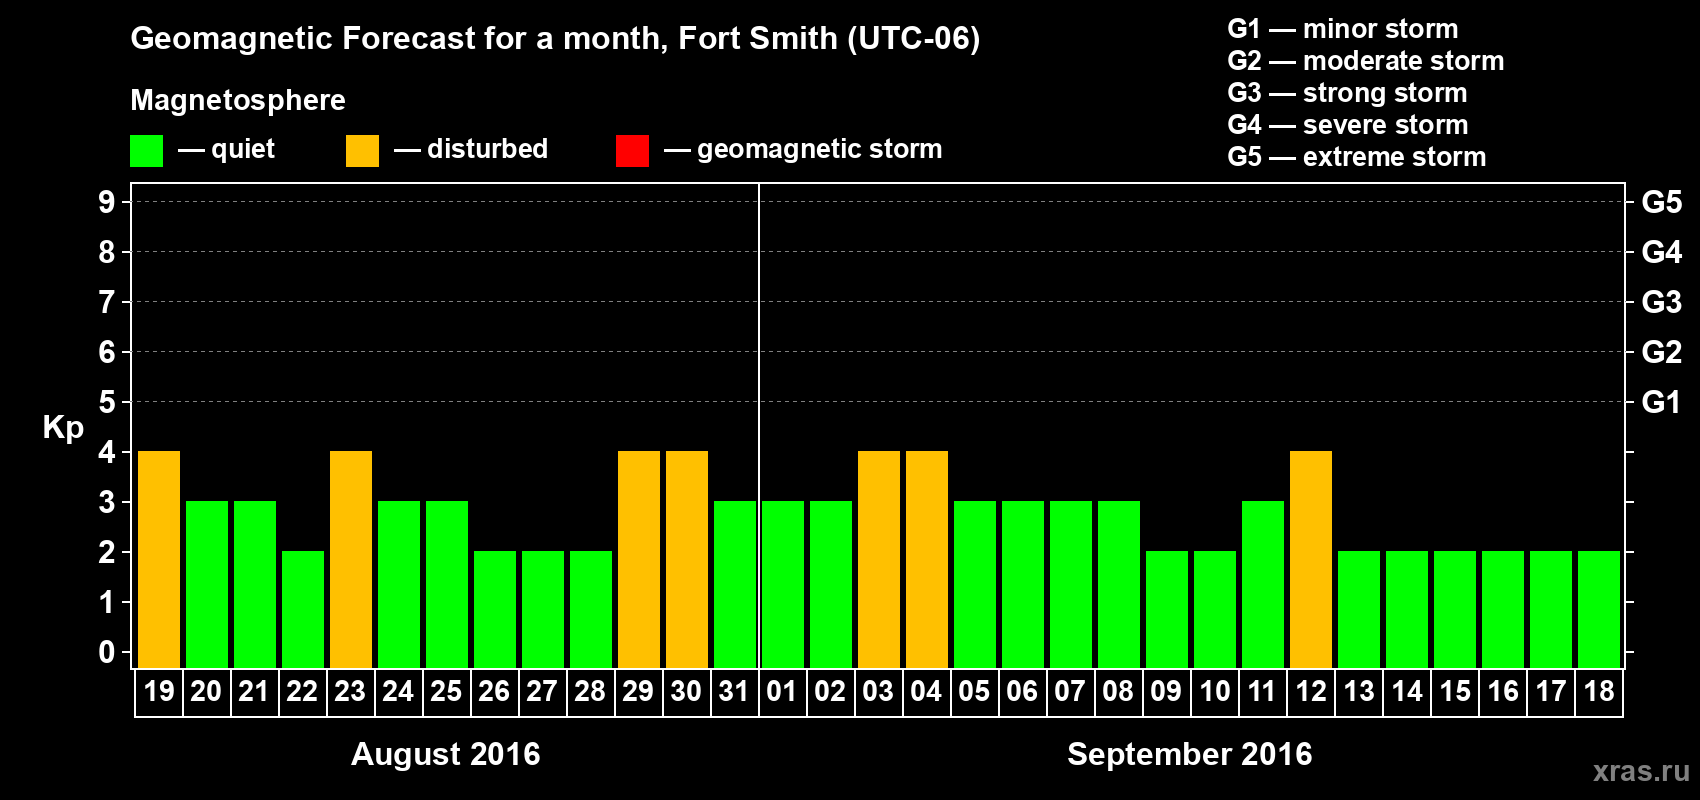Click the date label 06

coord(1022,691)
